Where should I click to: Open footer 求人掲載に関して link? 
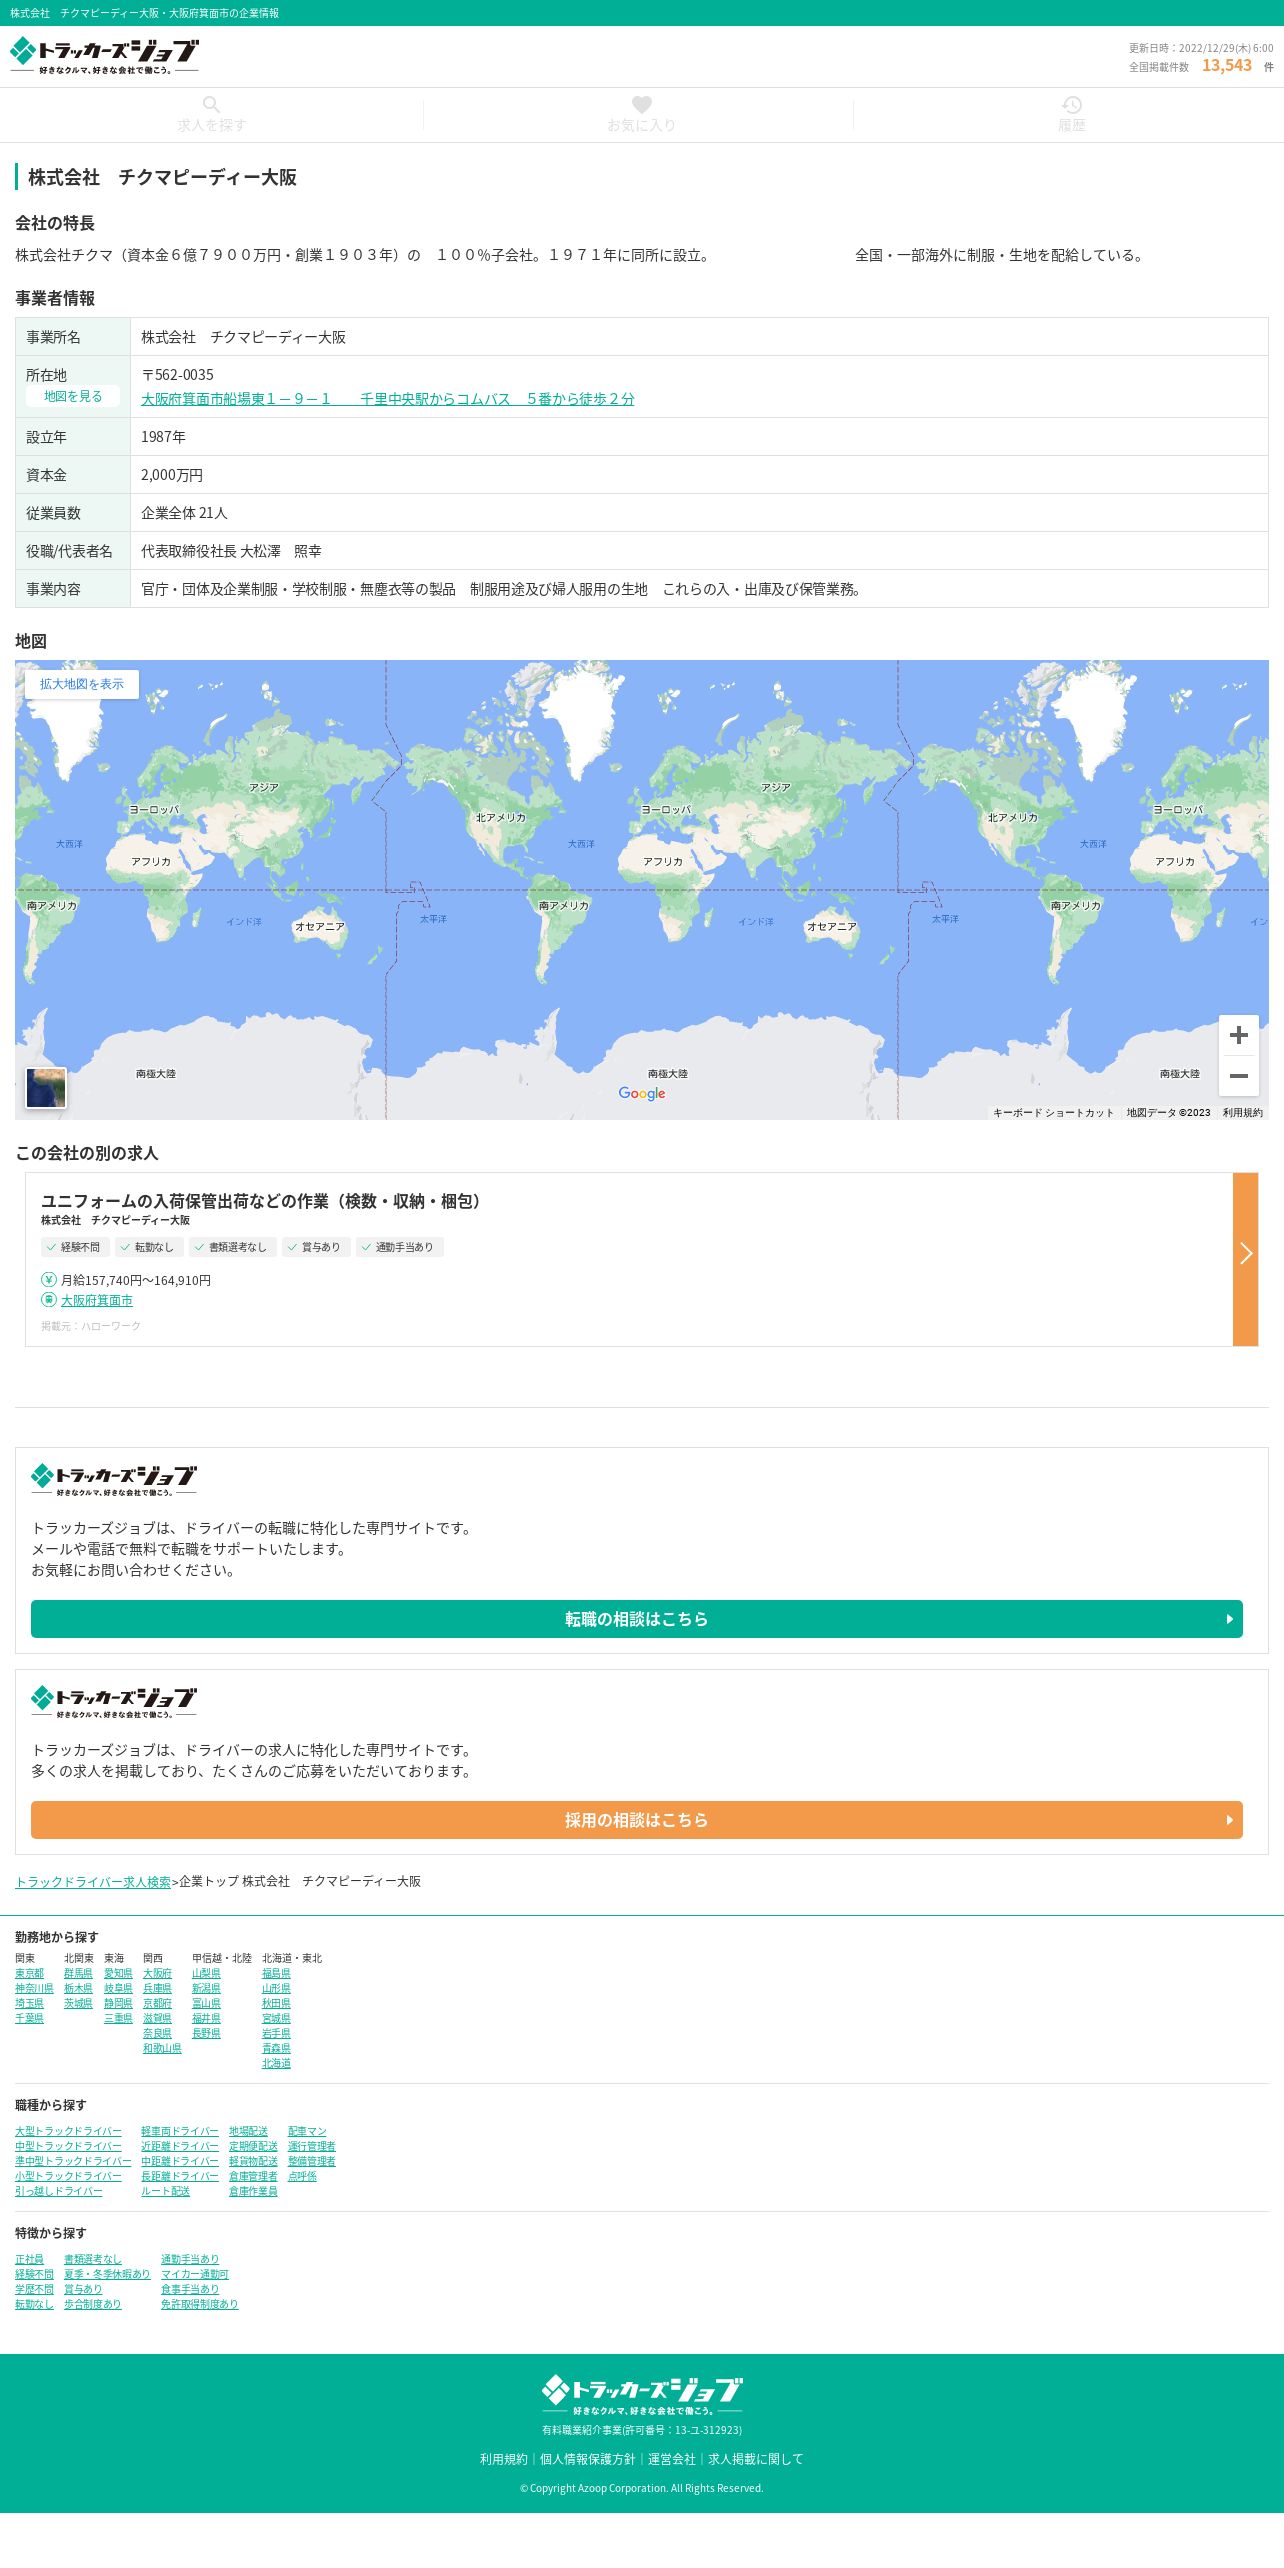pyautogui.click(x=756, y=2459)
